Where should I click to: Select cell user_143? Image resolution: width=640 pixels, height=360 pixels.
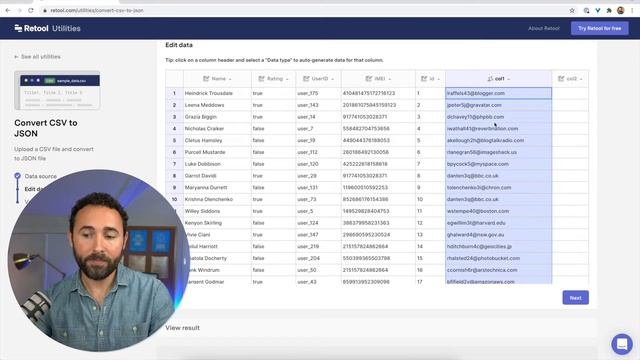click(x=318, y=105)
